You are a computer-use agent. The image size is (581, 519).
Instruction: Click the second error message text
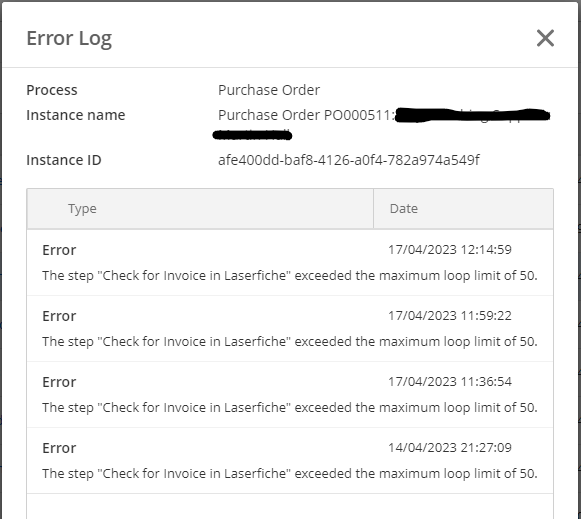[290, 342]
